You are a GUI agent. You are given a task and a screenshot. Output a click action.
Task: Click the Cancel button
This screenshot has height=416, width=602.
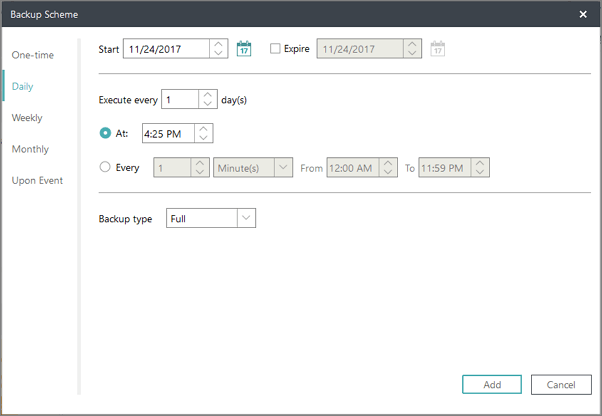pos(561,385)
